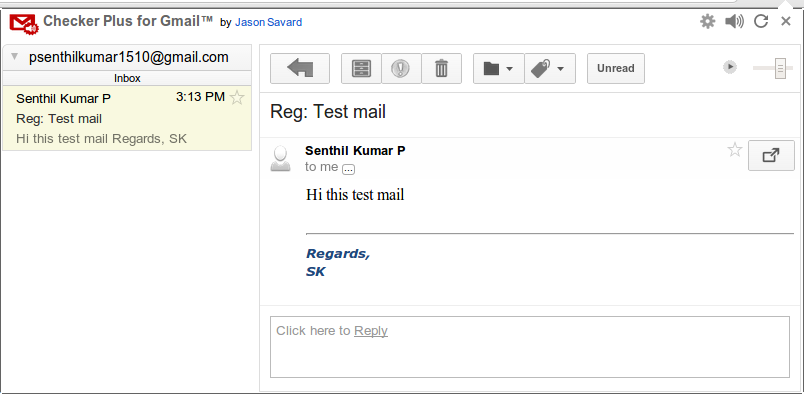Expand message details ellipsis after 'to me'
This screenshot has height=394, width=804.
point(348,169)
